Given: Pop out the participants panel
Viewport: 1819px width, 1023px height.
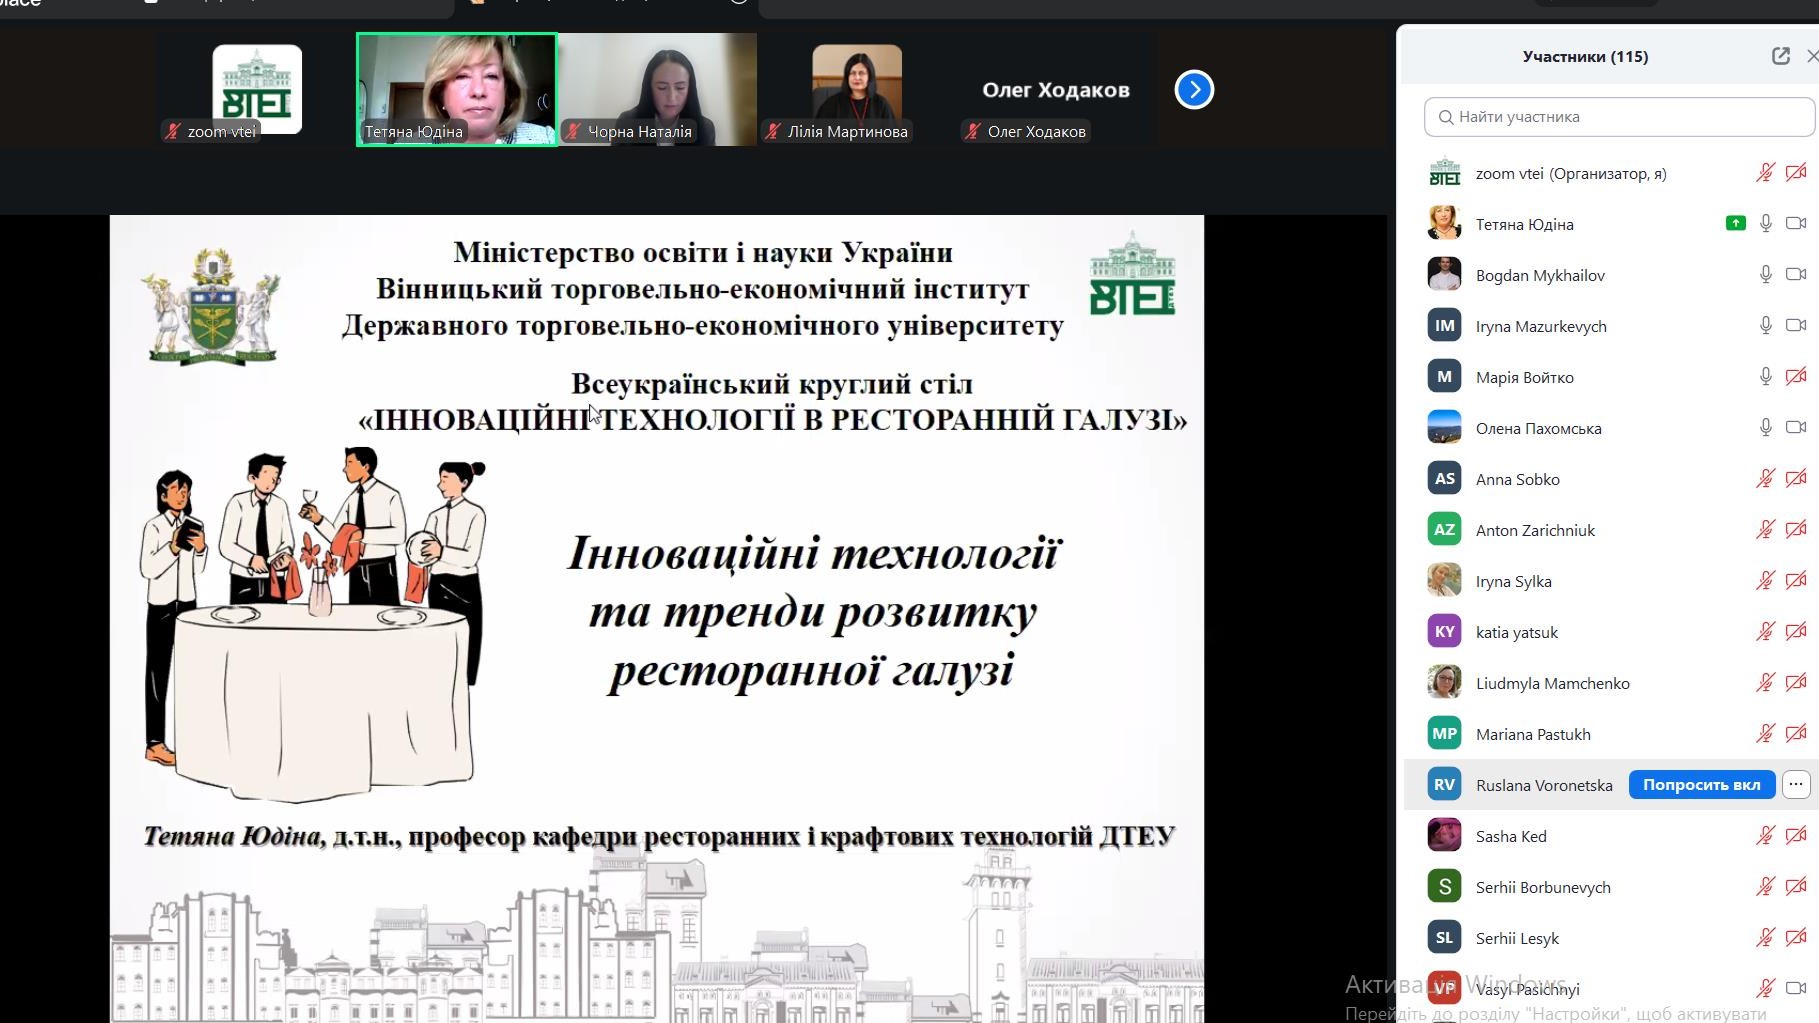Looking at the screenshot, I should coord(1780,56).
